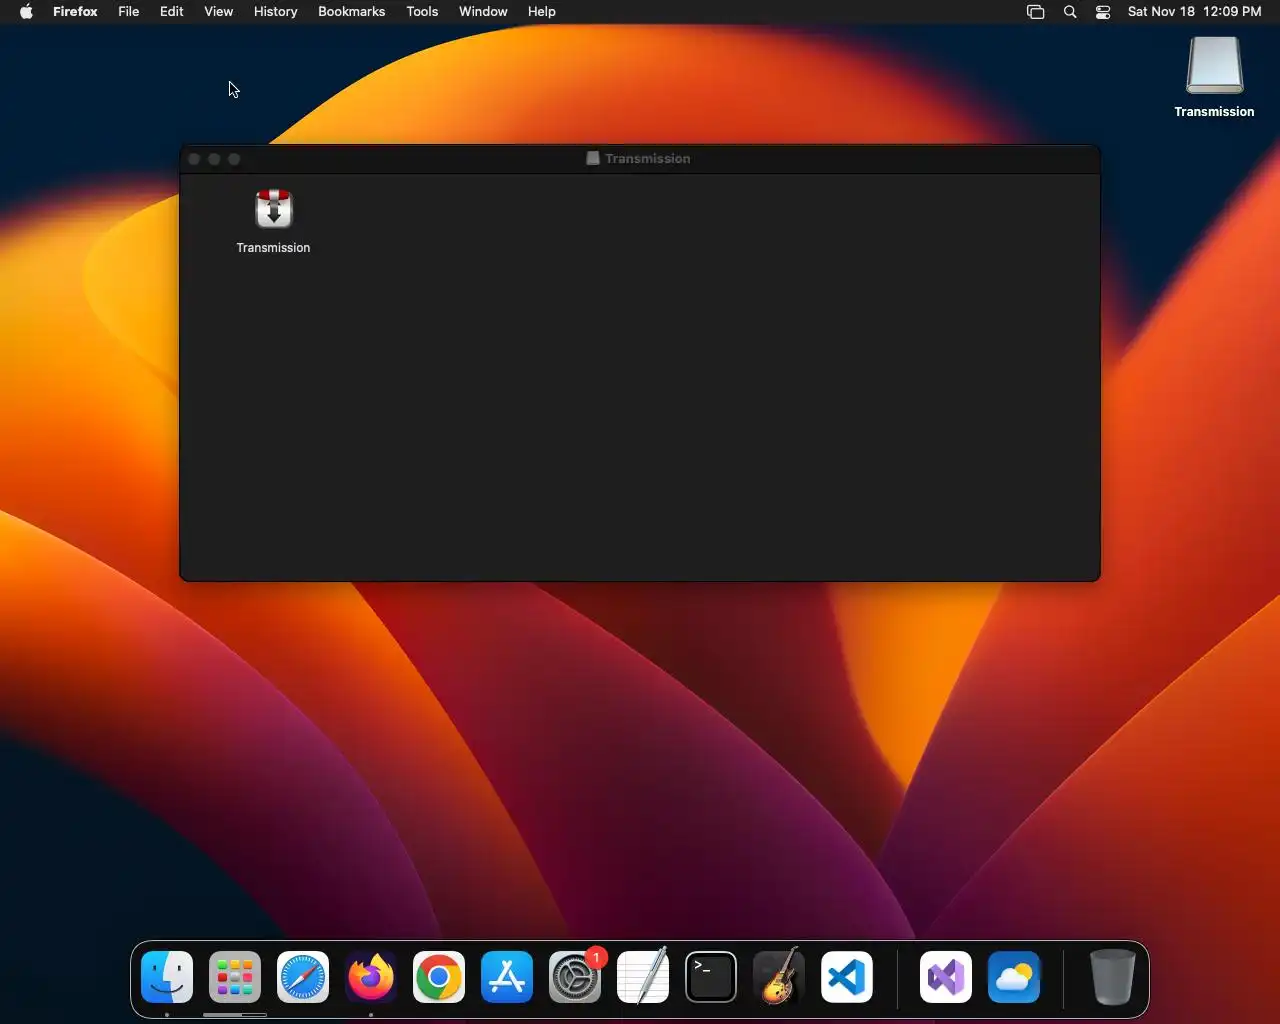Open the View menu
Image resolution: width=1280 pixels, height=1024 pixels.
[x=219, y=12]
